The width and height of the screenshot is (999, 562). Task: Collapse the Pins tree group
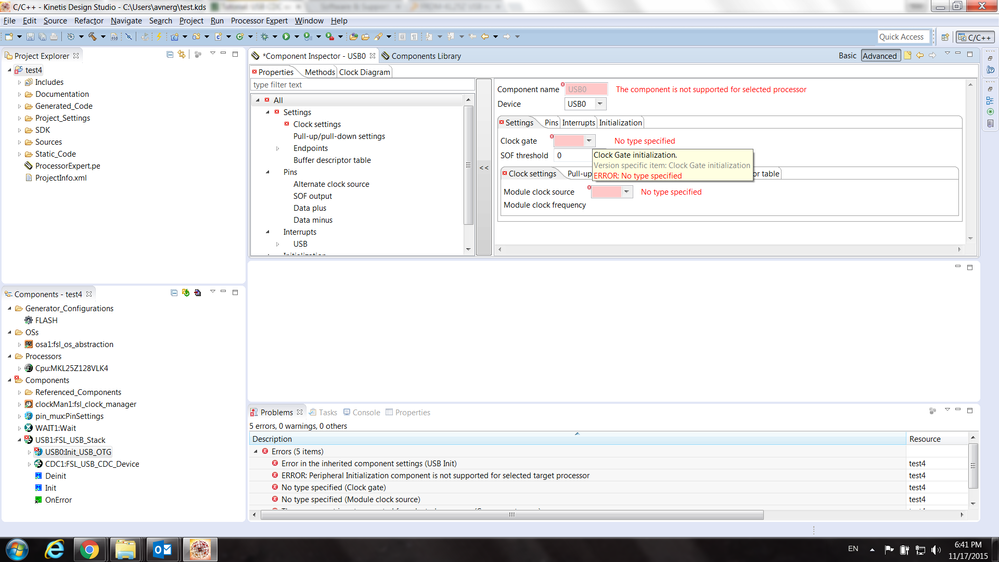(x=268, y=172)
